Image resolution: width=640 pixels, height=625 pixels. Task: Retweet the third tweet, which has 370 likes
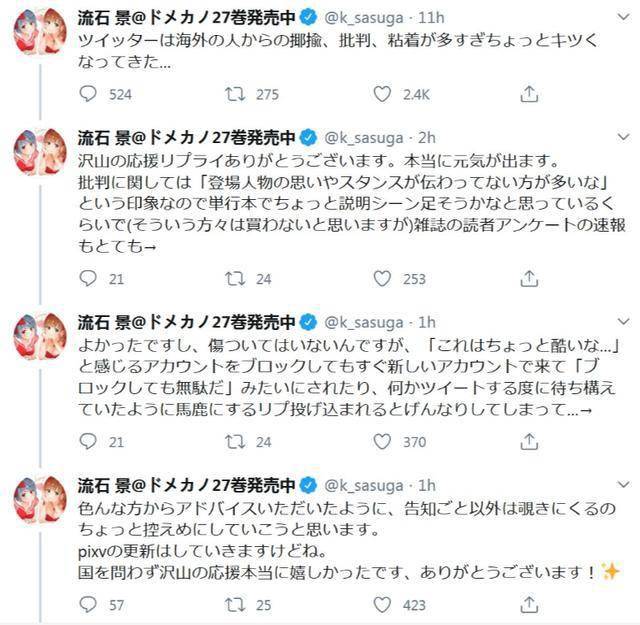[234, 442]
